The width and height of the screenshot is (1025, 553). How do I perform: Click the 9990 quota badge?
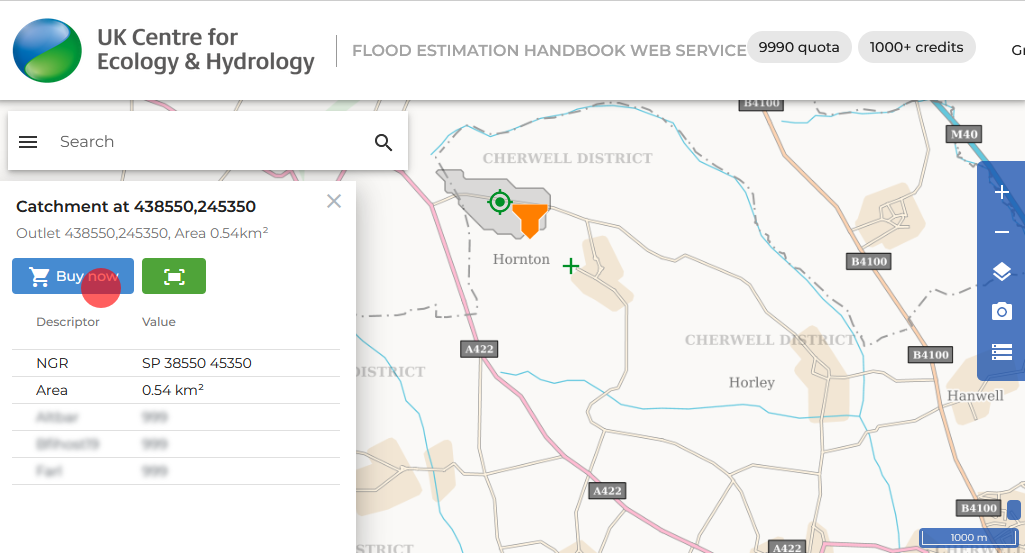799,47
